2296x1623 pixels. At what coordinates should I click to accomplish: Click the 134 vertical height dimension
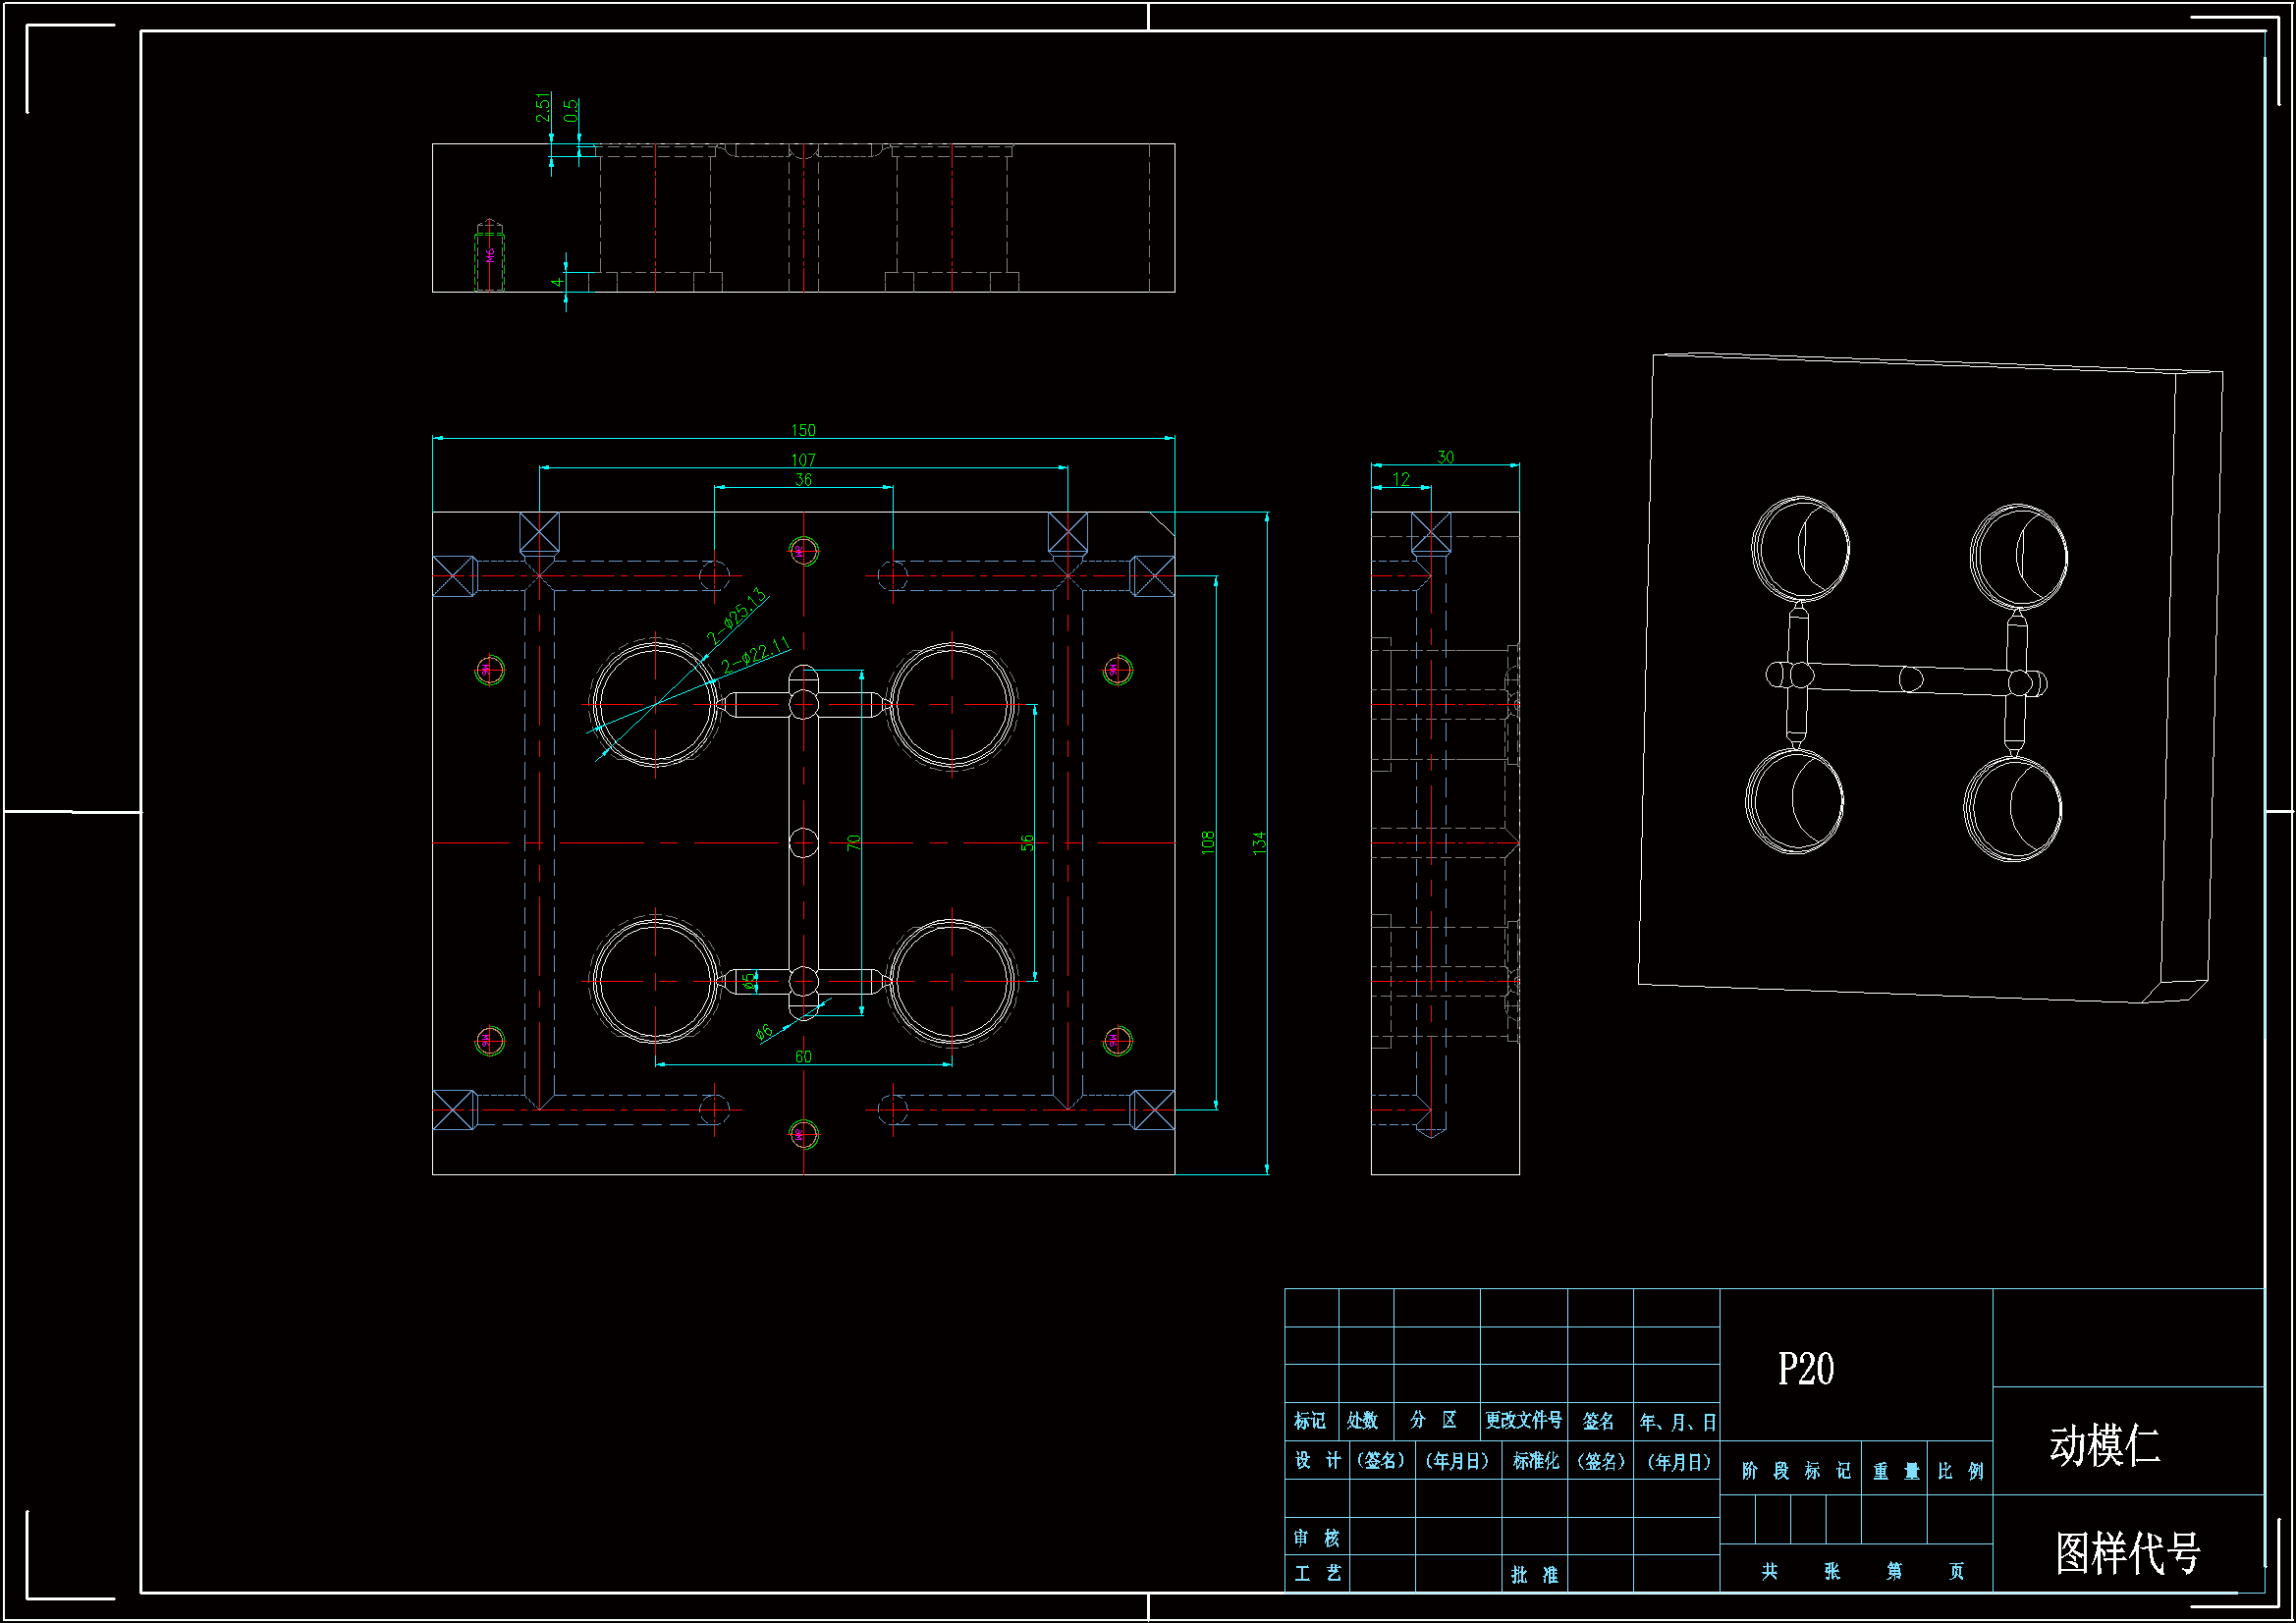(x=1259, y=842)
